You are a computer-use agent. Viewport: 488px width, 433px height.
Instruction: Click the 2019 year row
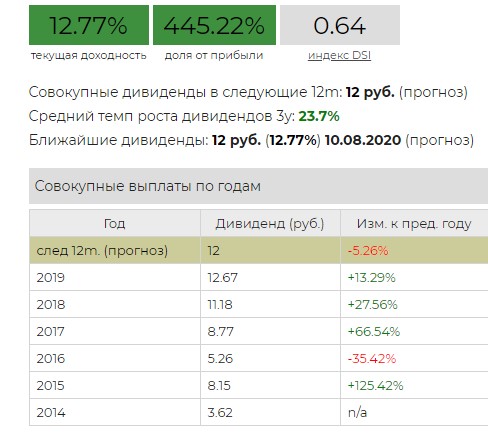tap(259, 277)
